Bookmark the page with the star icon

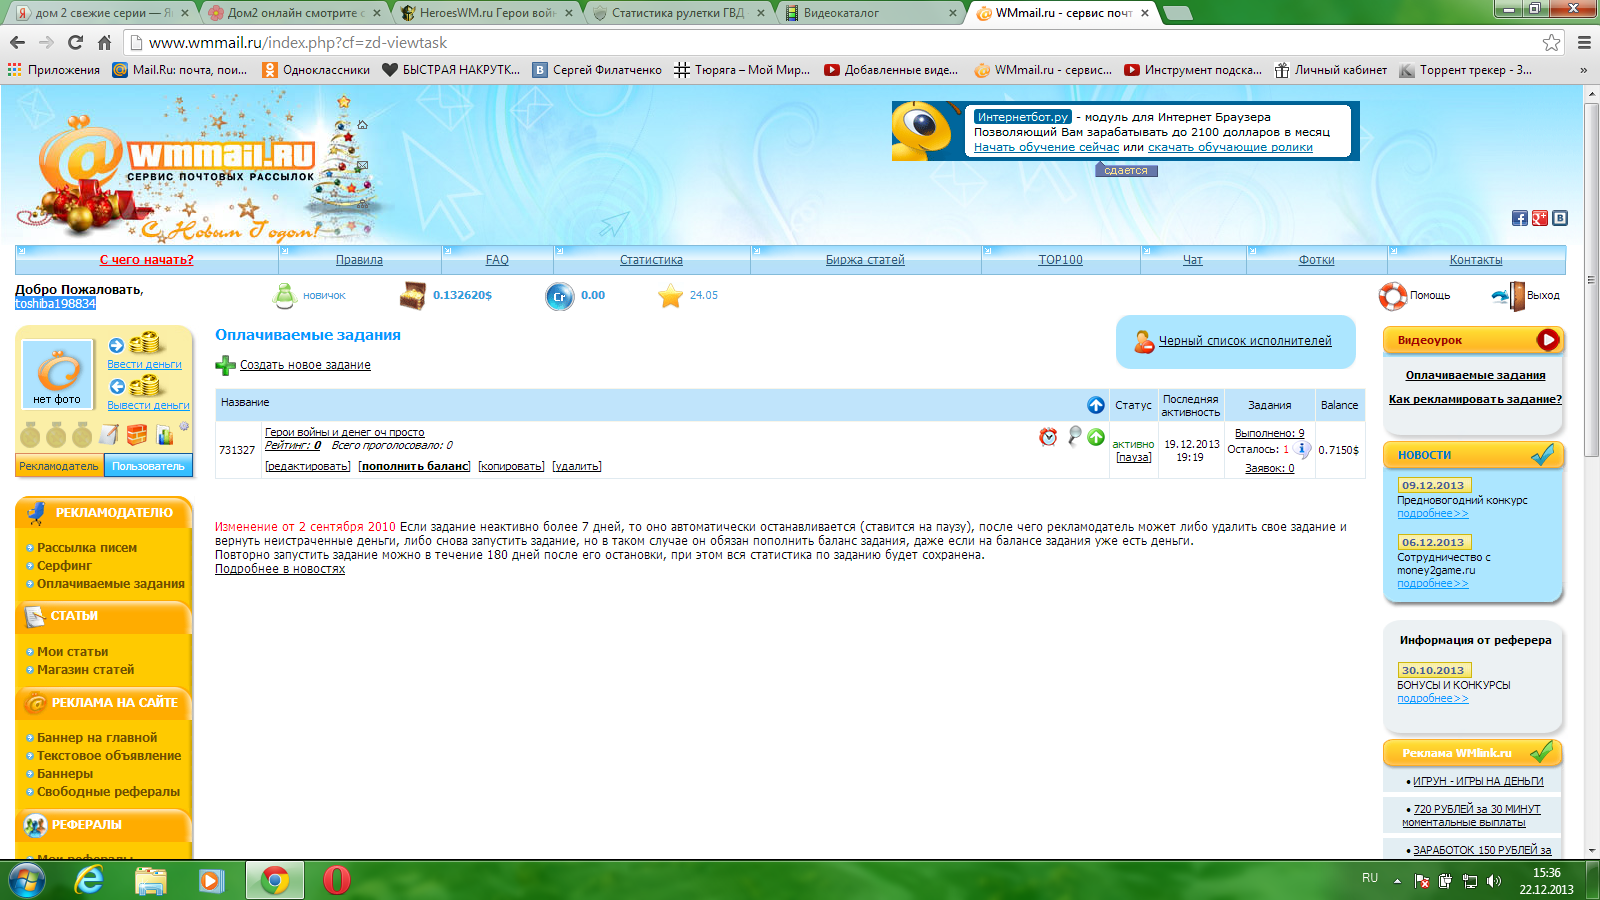(x=1551, y=42)
